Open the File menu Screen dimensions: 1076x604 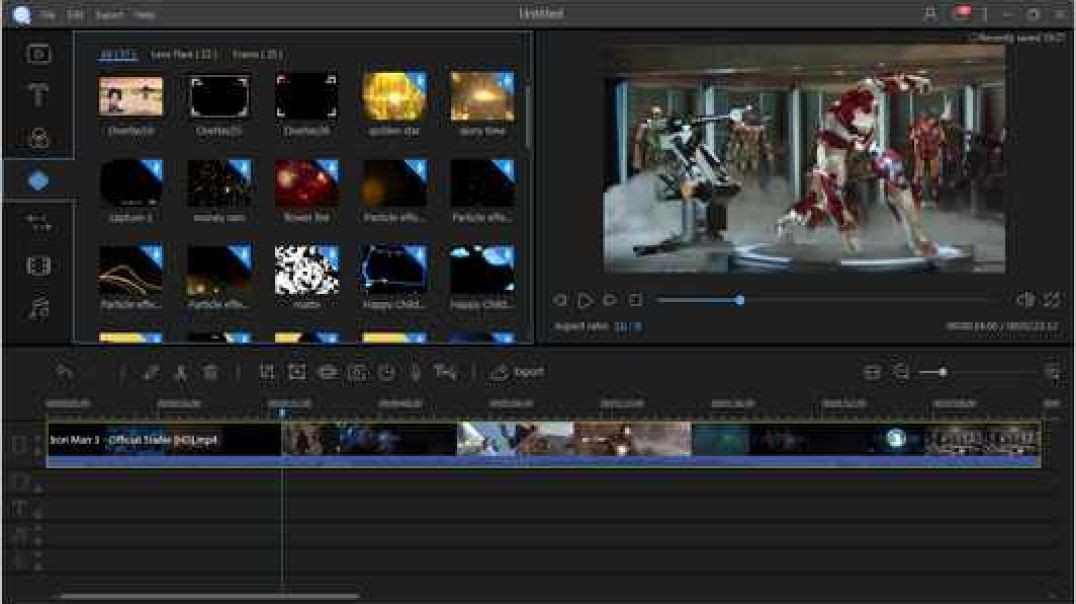(x=47, y=14)
